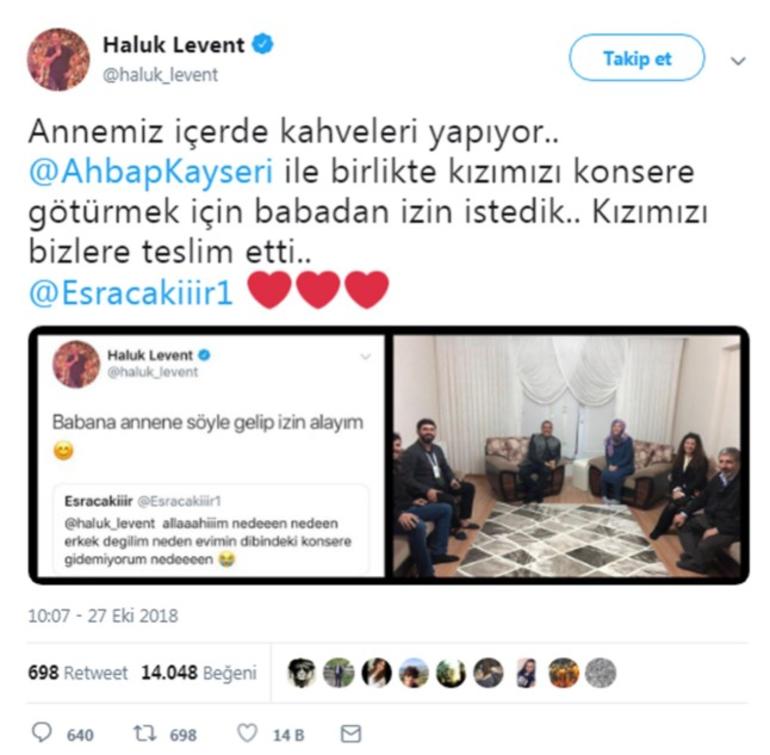Click last gray liker avatar in row
Image resolution: width=770 pixels, height=755 pixels.
(x=601, y=672)
